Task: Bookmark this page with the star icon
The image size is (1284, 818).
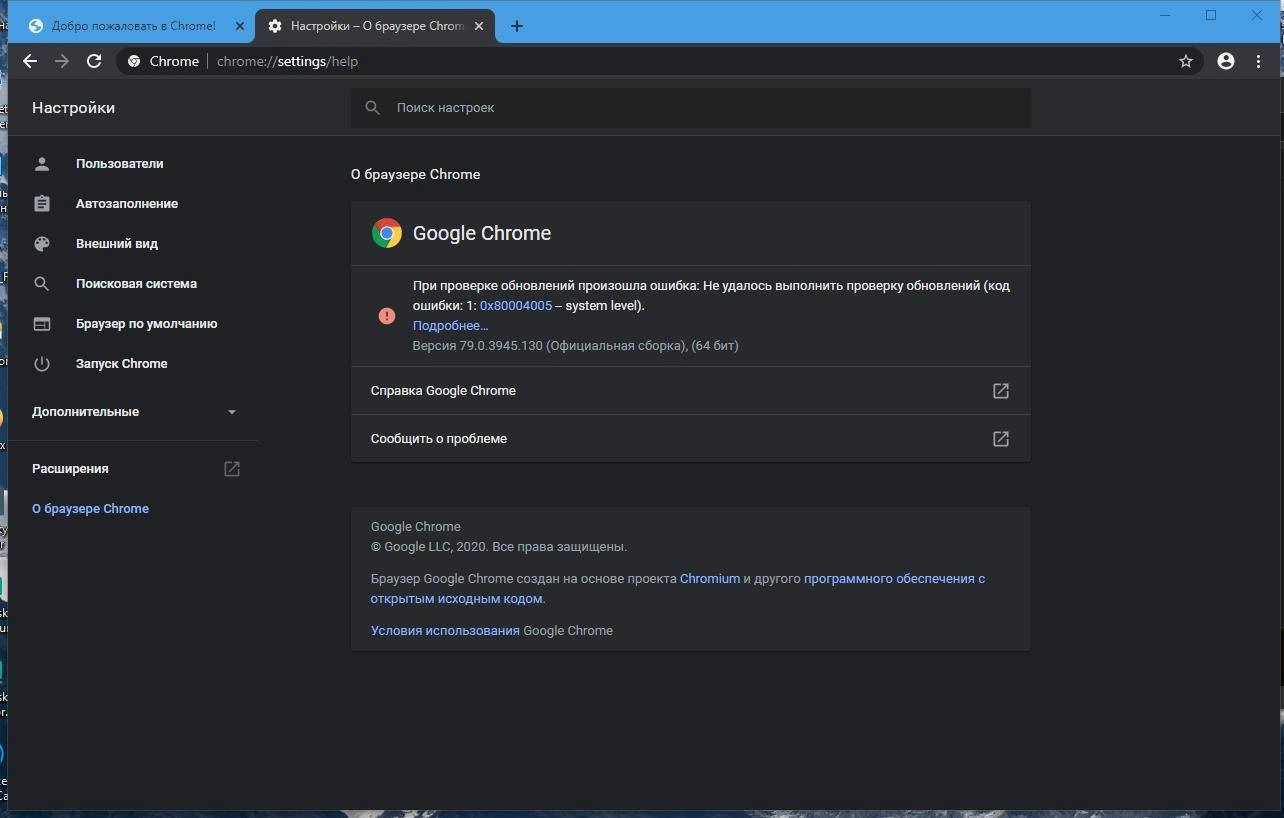Action: click(x=1186, y=61)
